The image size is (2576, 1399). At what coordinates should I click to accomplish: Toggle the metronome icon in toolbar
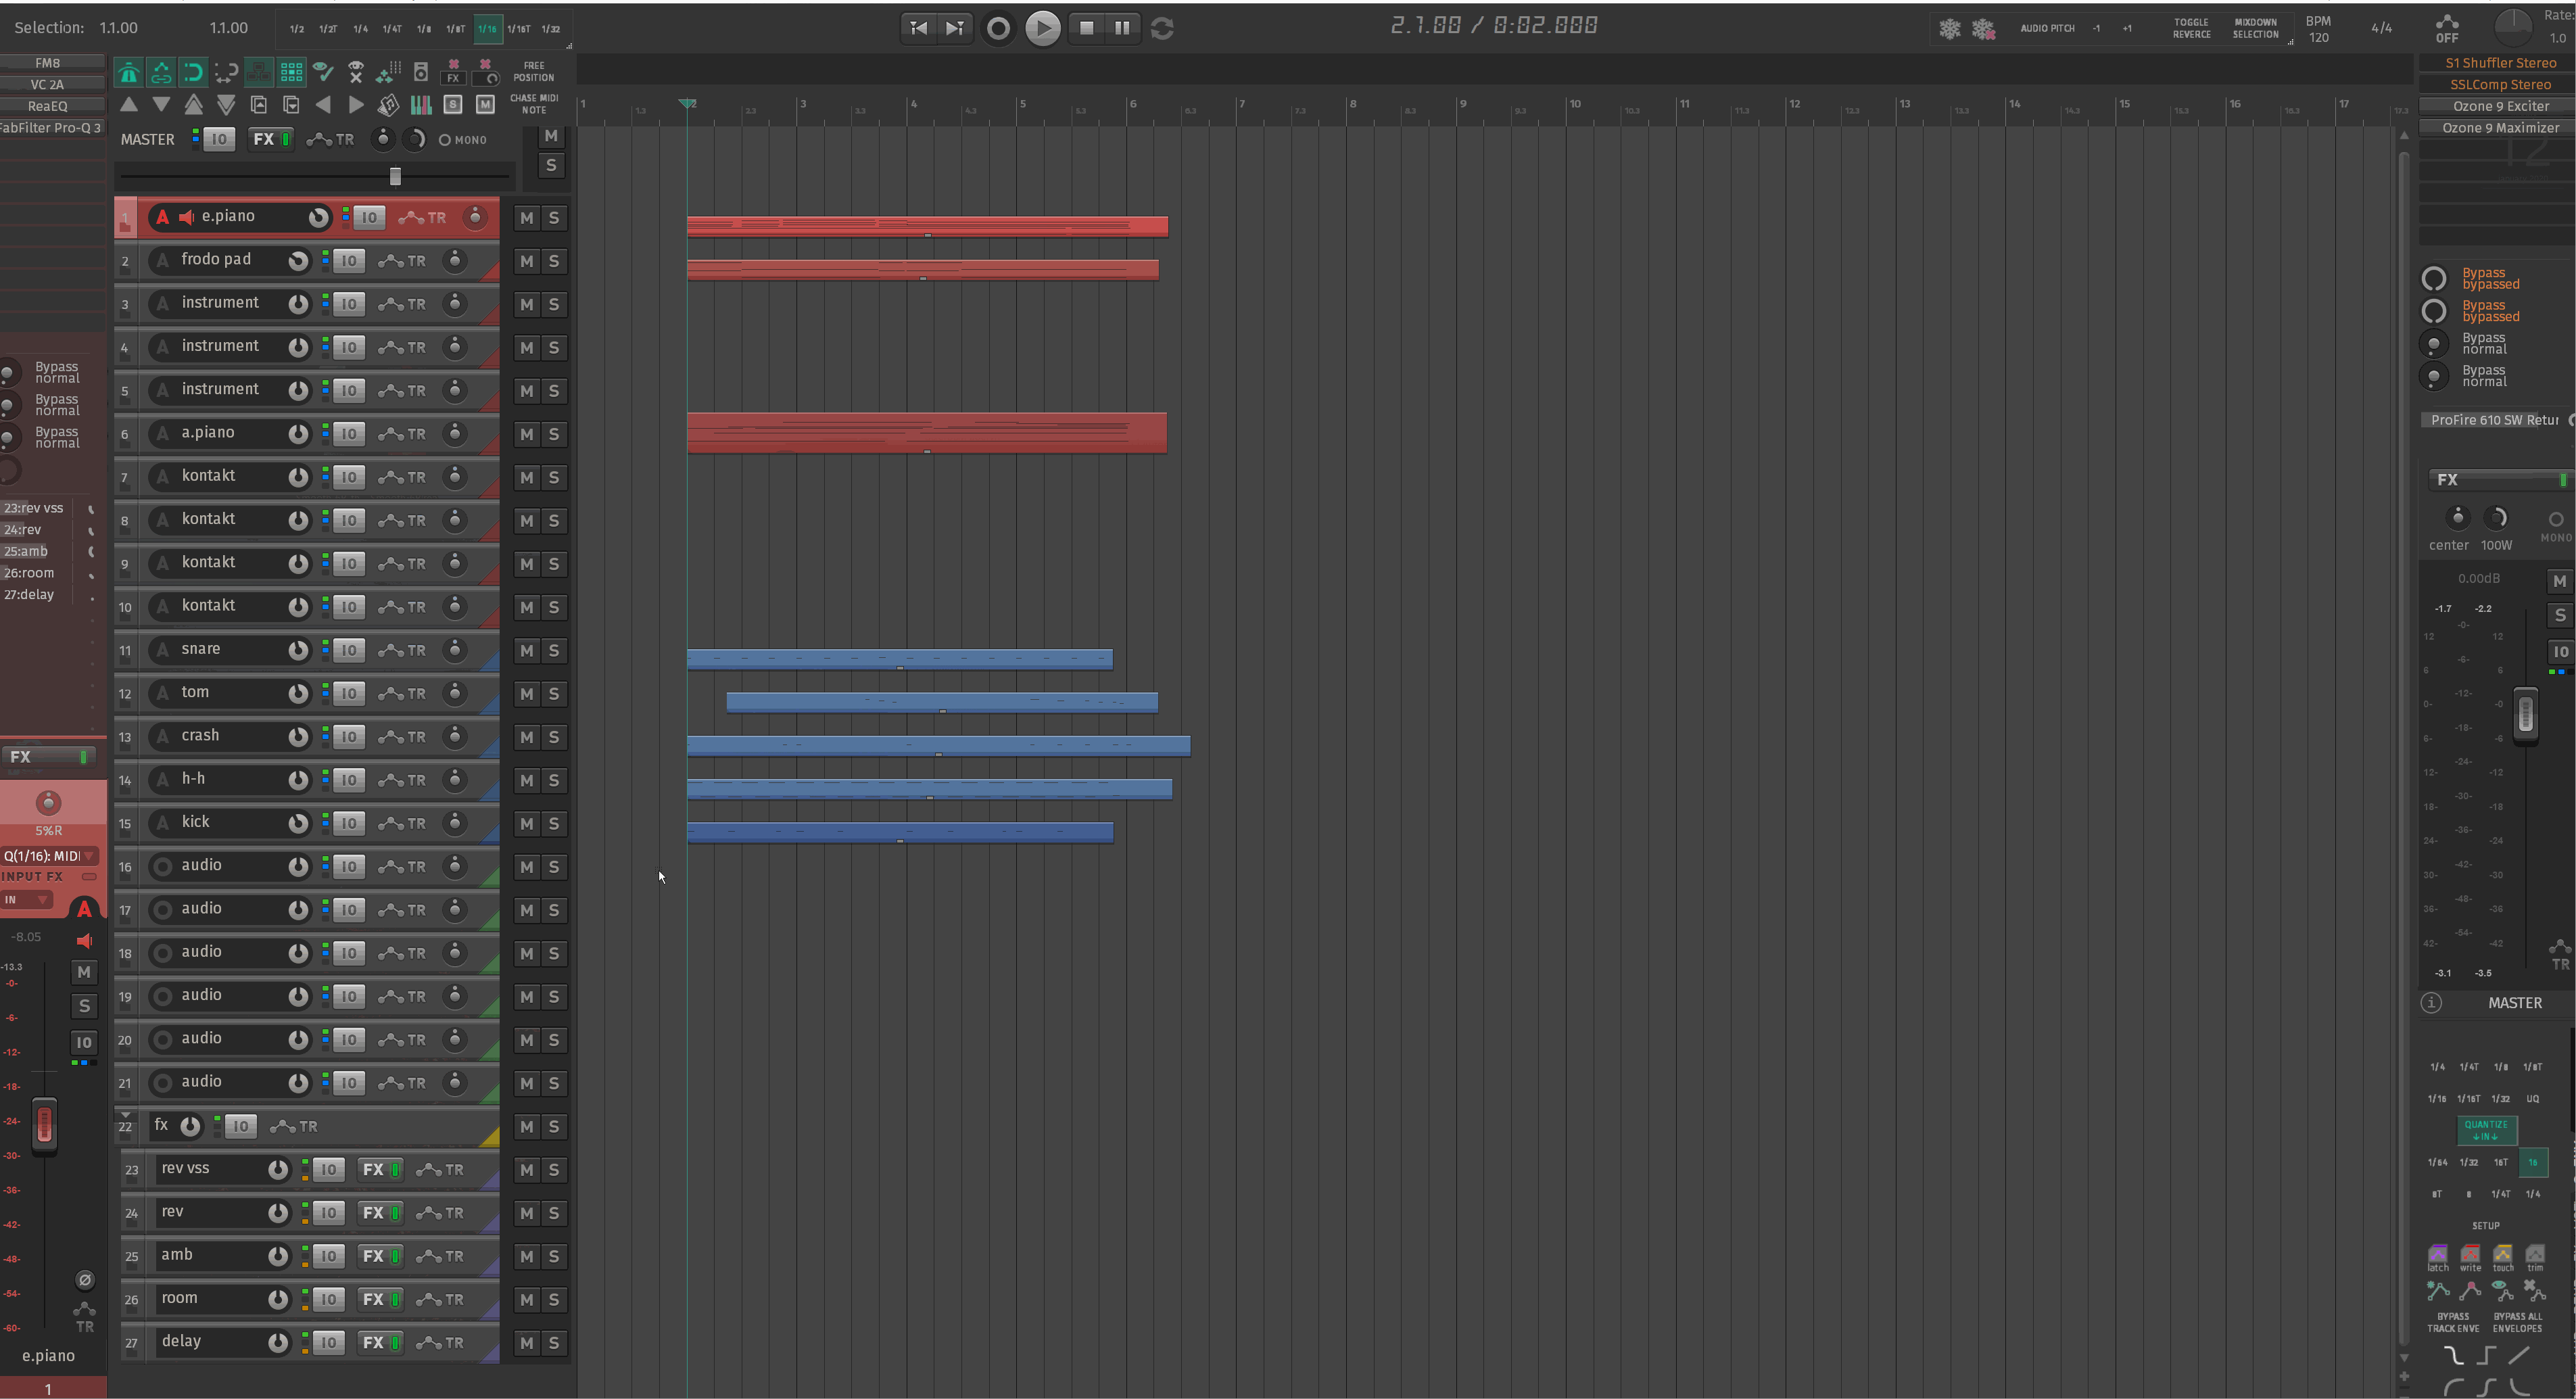(128, 72)
